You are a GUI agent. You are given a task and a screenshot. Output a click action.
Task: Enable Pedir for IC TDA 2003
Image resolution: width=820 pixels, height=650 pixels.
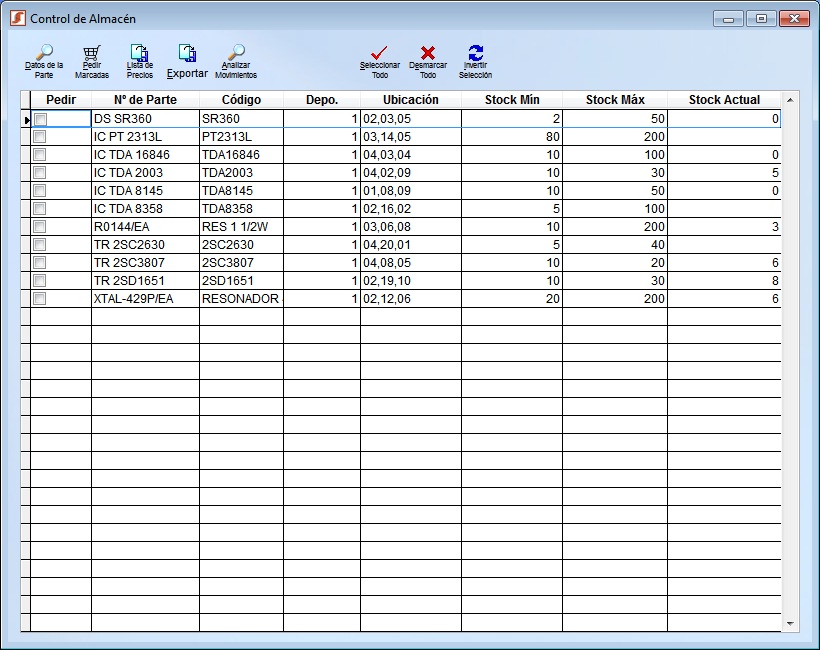[38, 172]
